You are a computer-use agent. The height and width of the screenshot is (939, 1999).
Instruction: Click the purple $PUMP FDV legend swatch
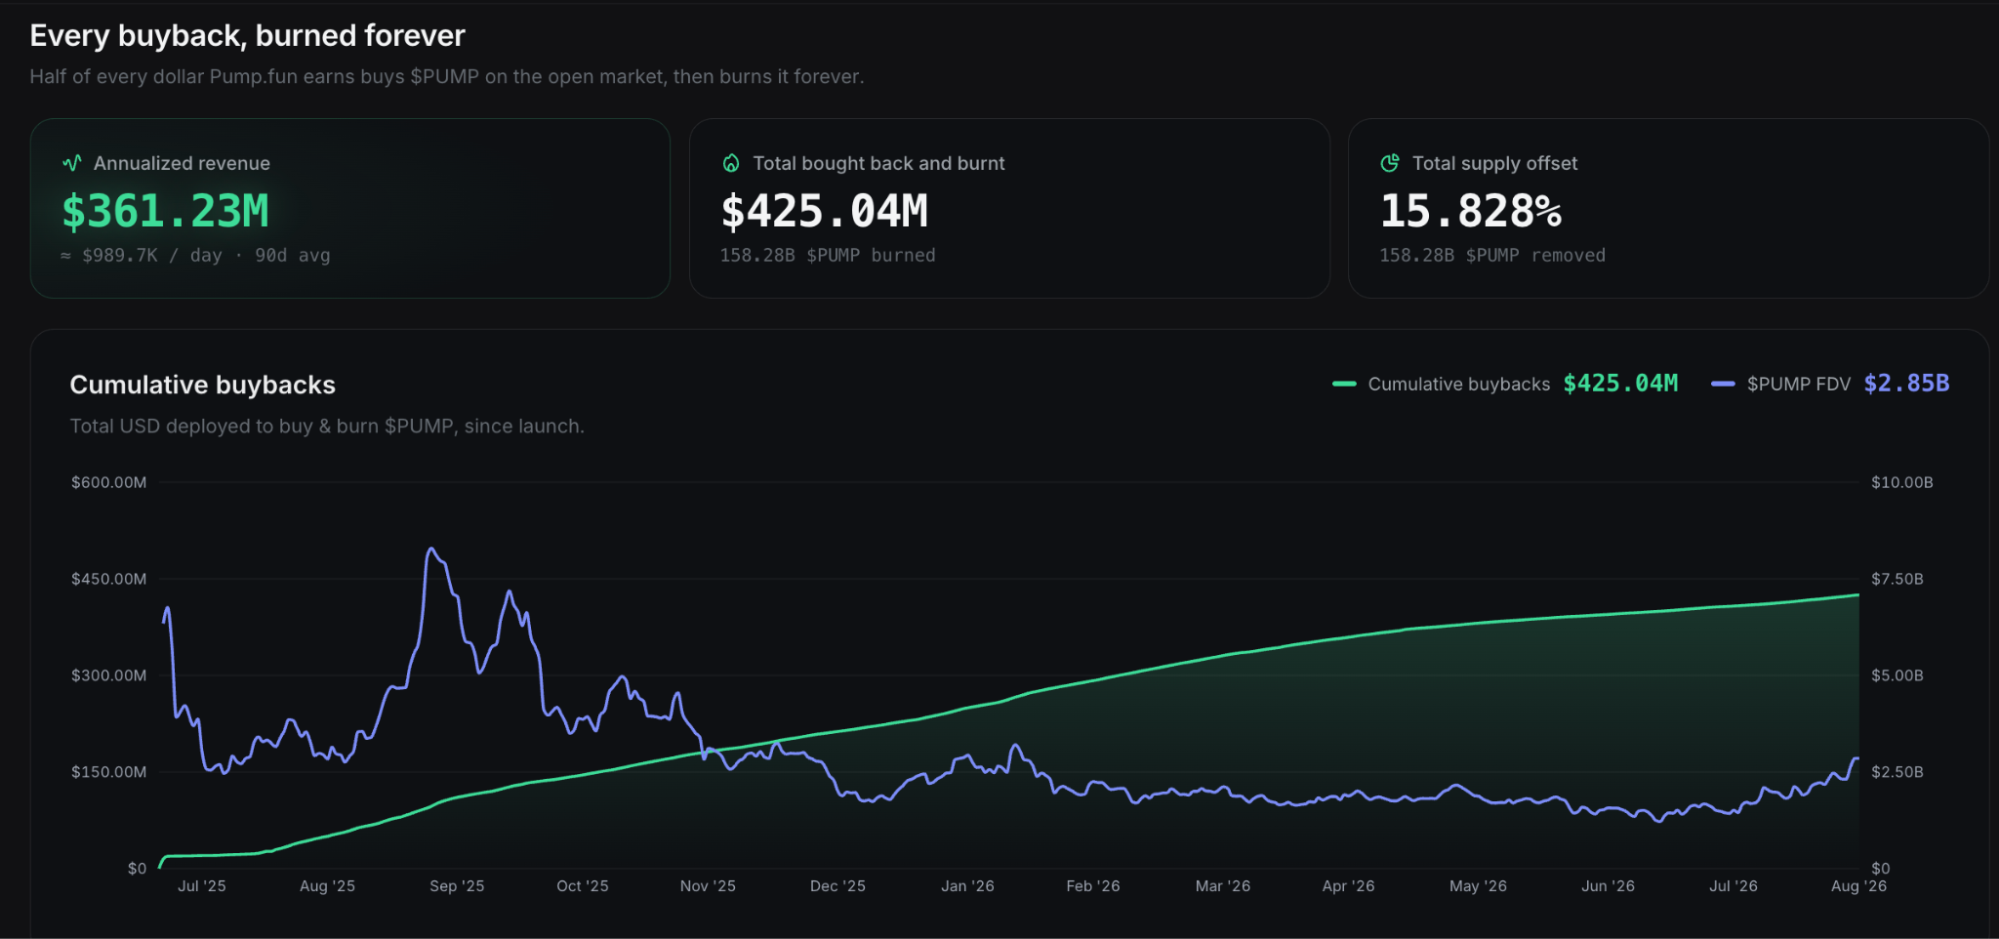(1723, 384)
